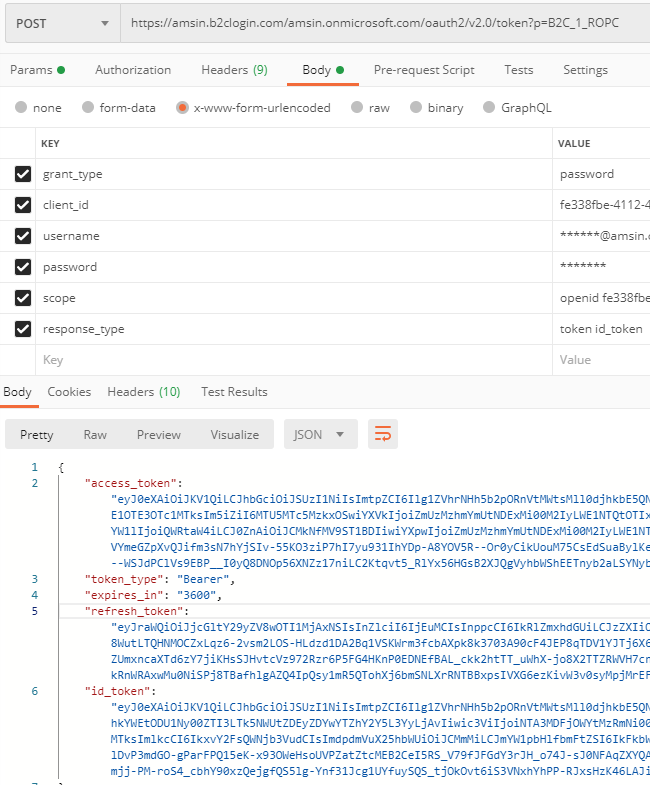Screen dimensions: 650x785
Task: Switch response view to Raw
Action: (x=95, y=435)
